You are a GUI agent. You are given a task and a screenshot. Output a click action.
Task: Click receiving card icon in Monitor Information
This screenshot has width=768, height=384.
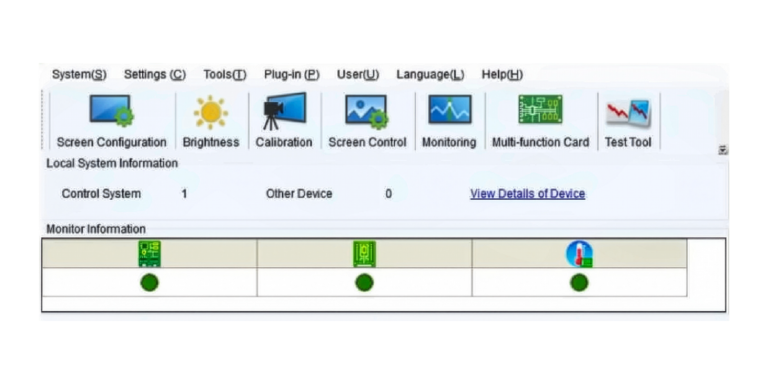tap(364, 254)
